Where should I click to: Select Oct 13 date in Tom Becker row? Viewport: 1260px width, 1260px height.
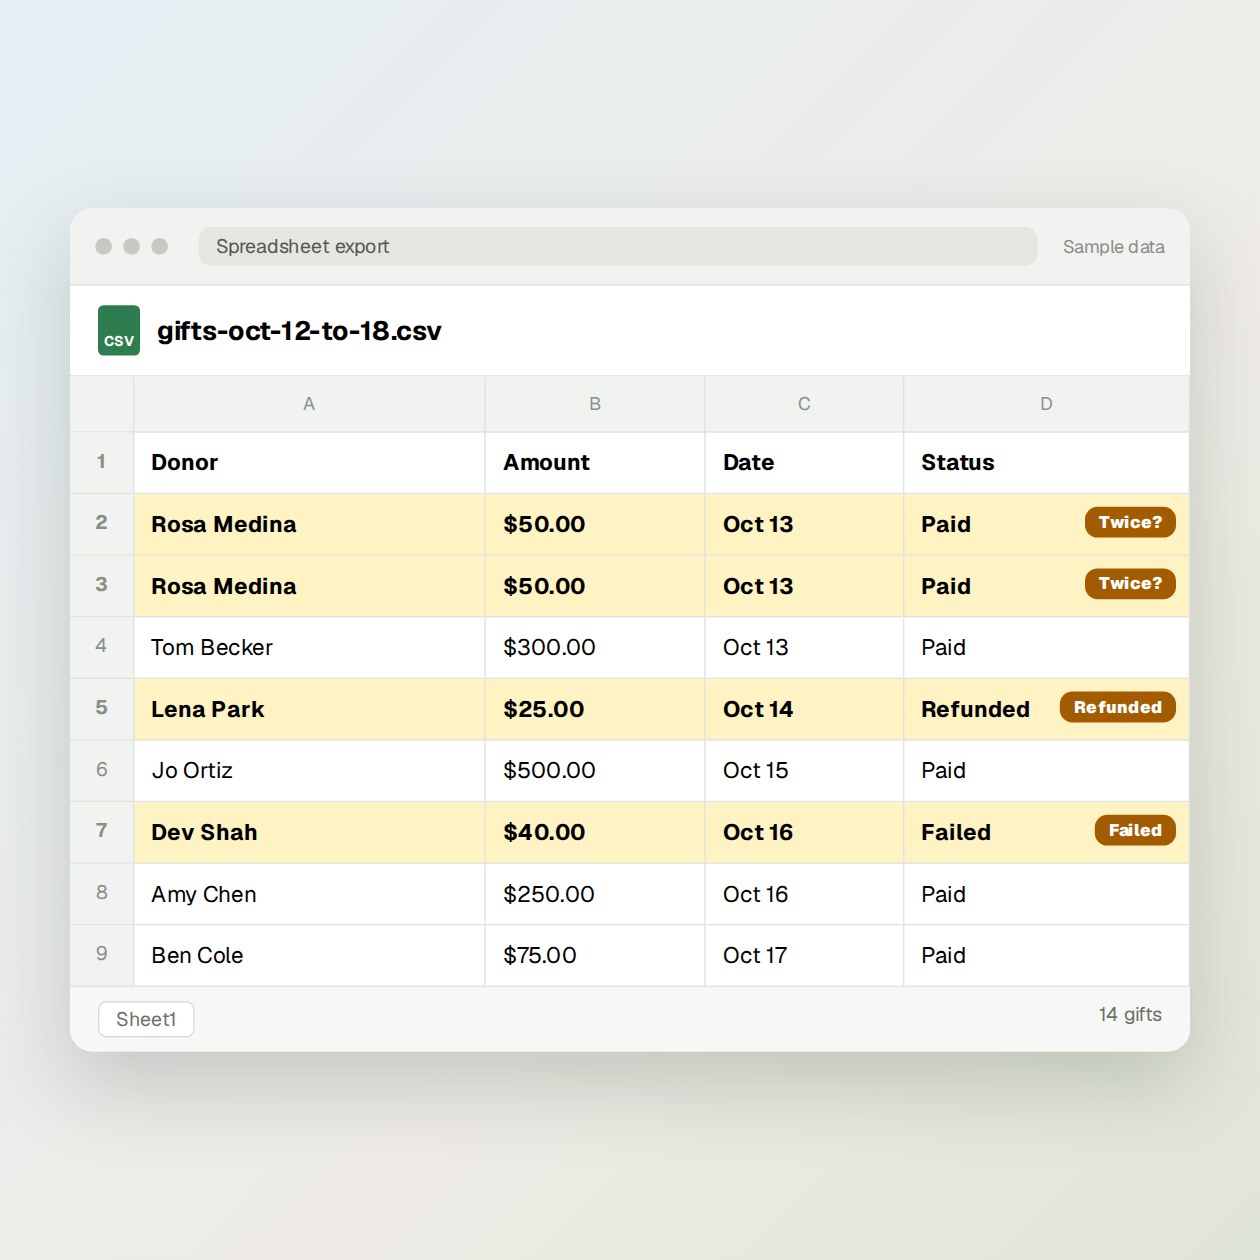[804, 647]
